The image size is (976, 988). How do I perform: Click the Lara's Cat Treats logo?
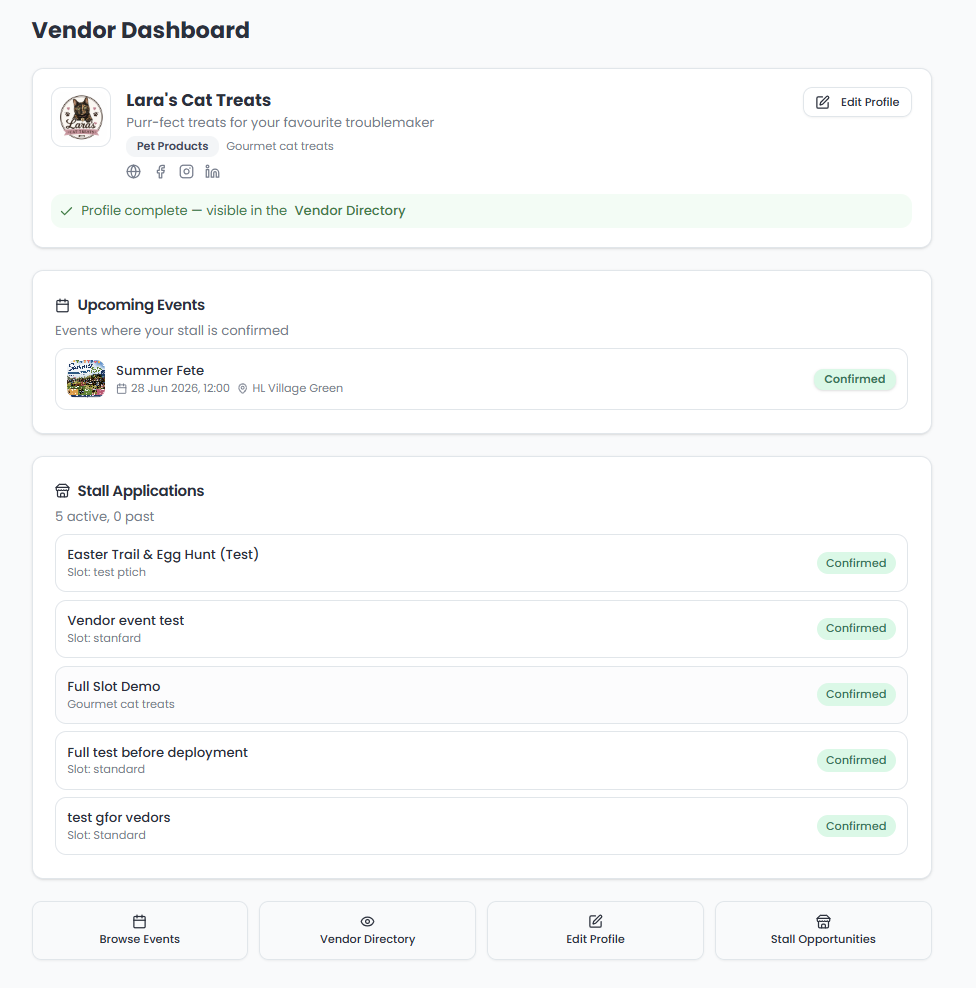(81, 117)
